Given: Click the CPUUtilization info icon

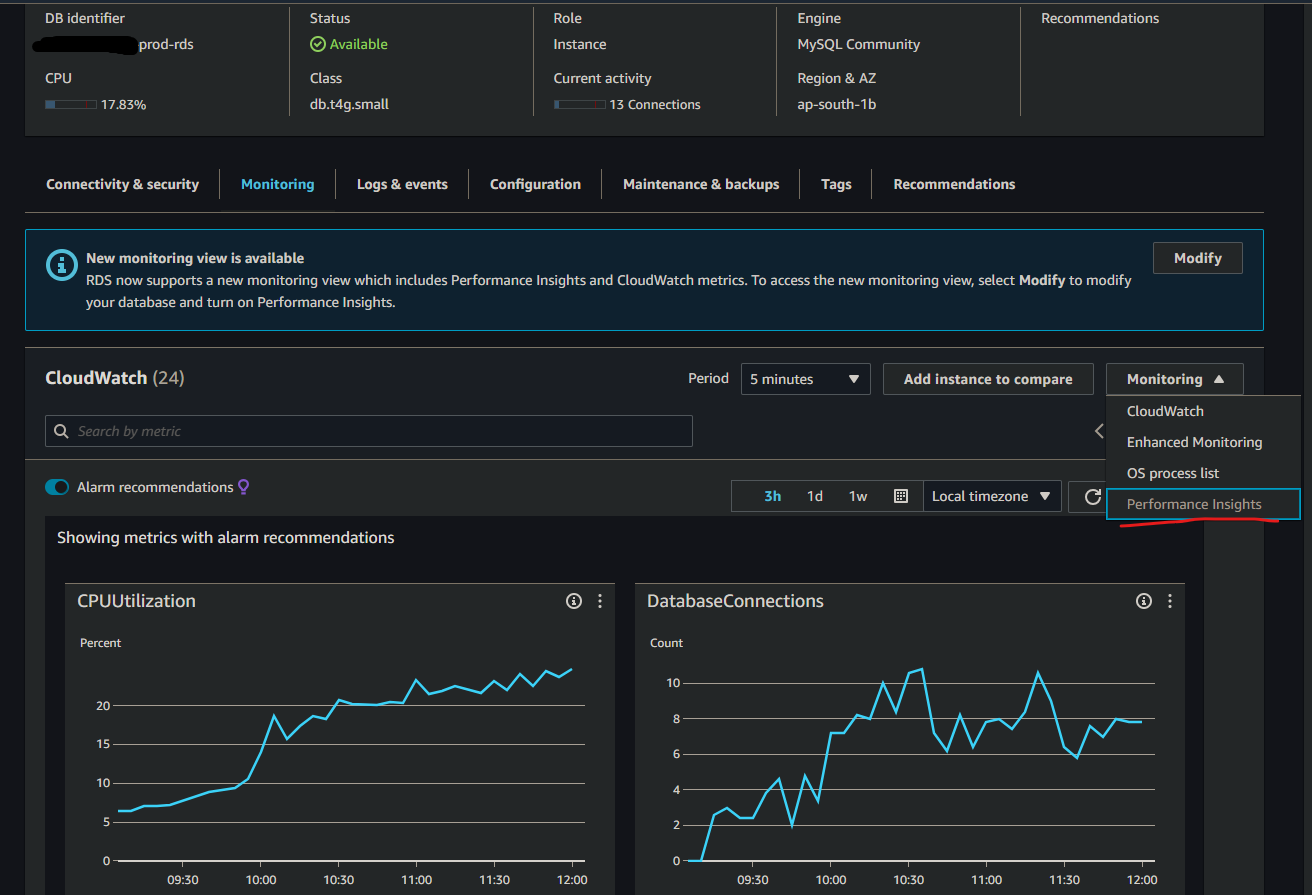Looking at the screenshot, I should point(574,601).
